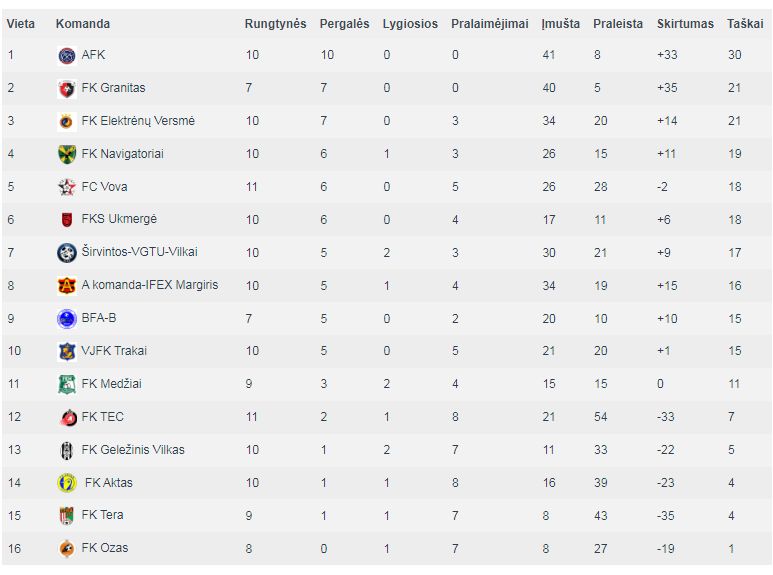Click the Taškai column header
Screen dimensions: 773x575
(x=745, y=24)
